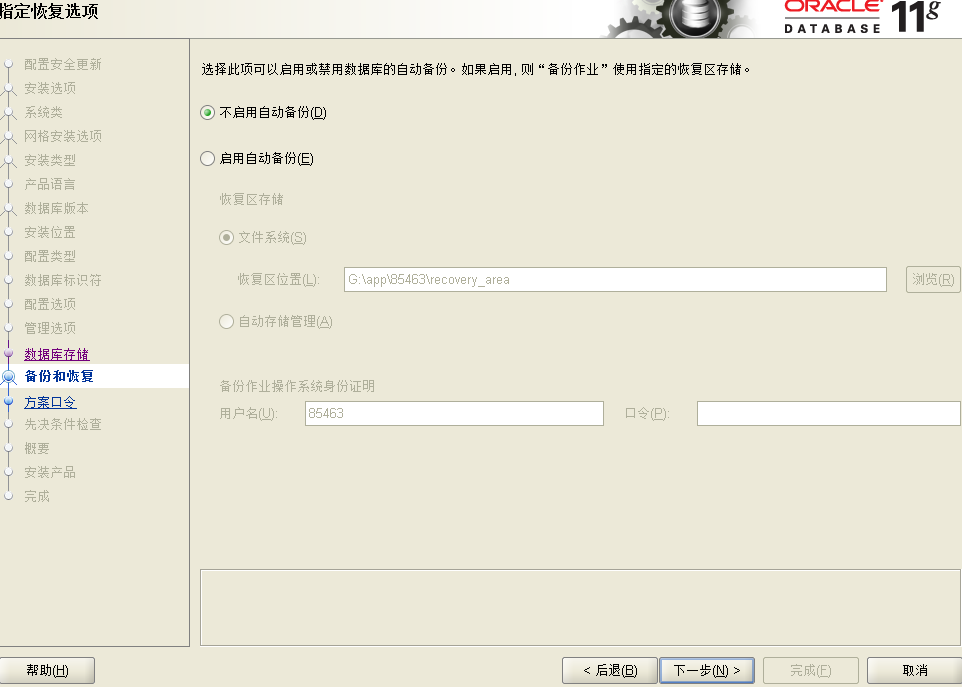Viewport: 962px width, 687px height.
Task: Choose 自动存储管理 radio button
Action: 226,321
